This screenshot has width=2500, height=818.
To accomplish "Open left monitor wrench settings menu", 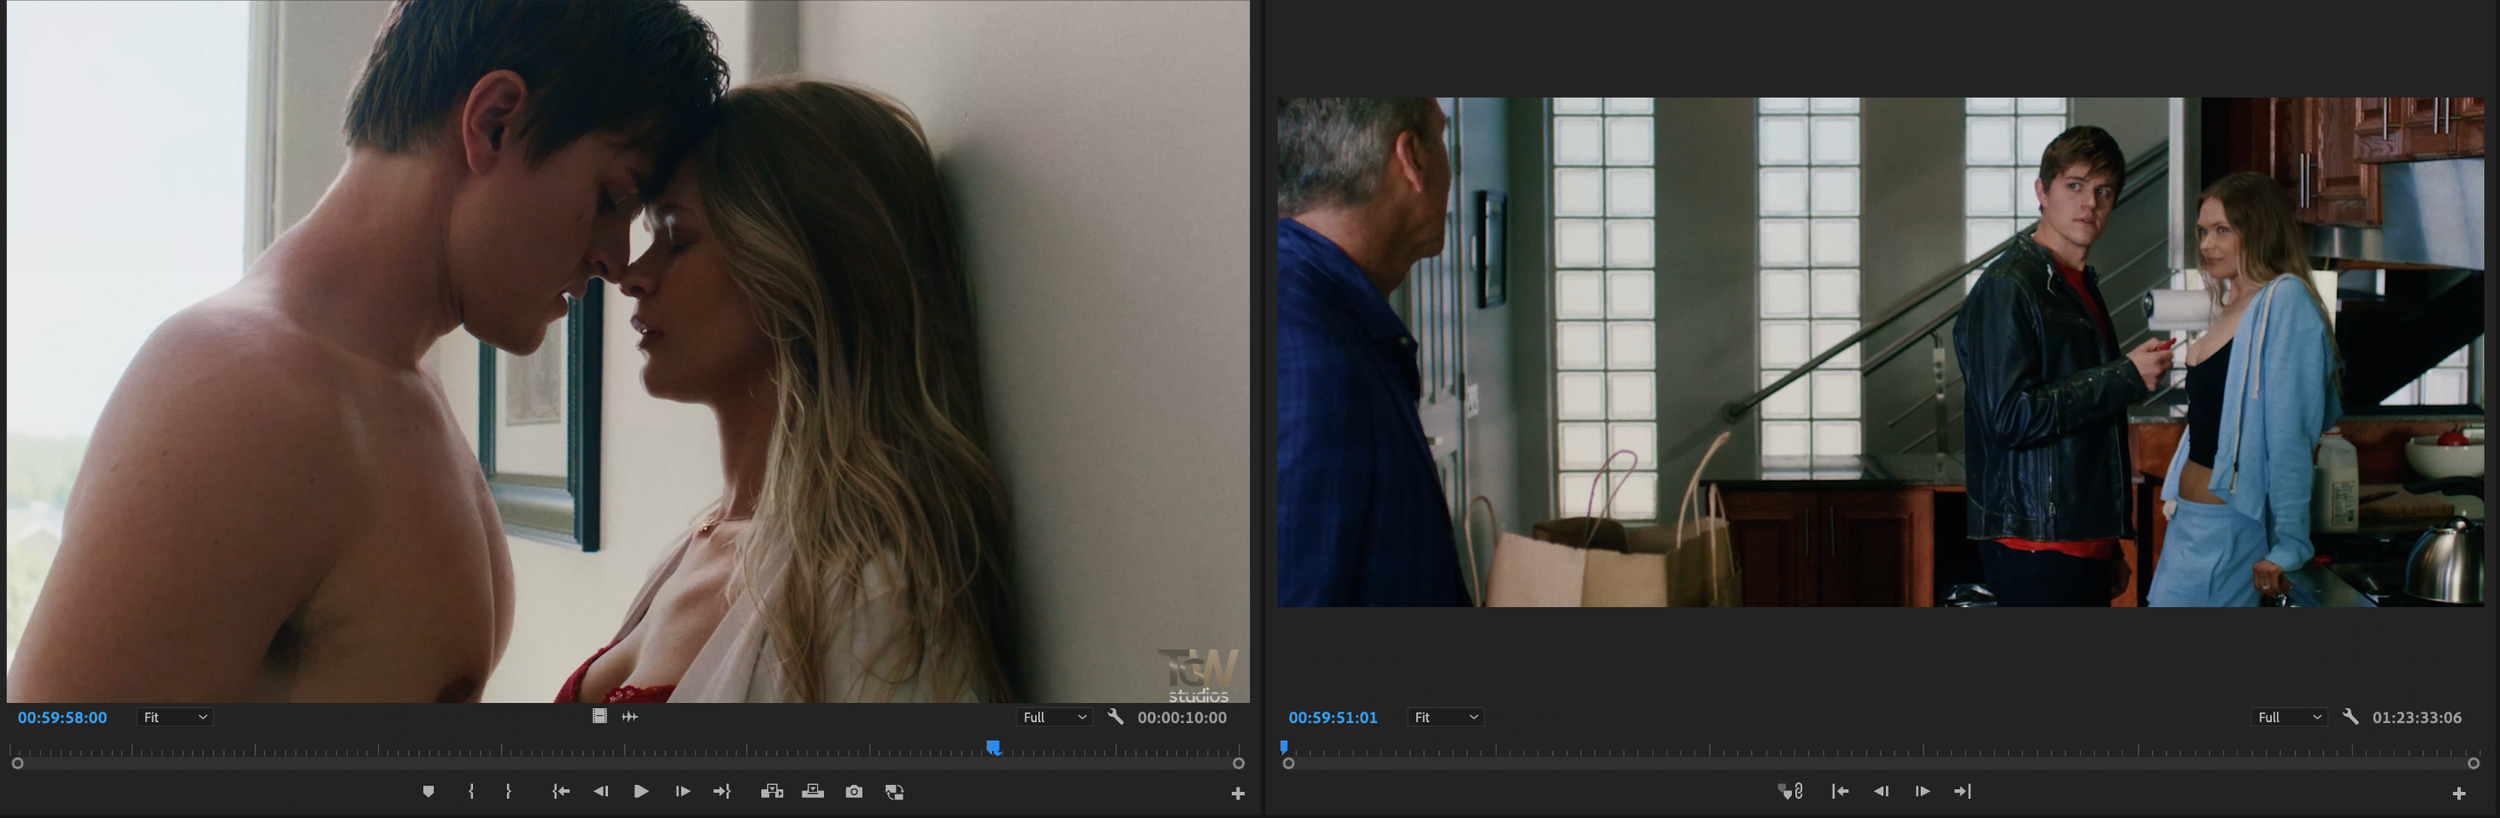I will 1116,716.
